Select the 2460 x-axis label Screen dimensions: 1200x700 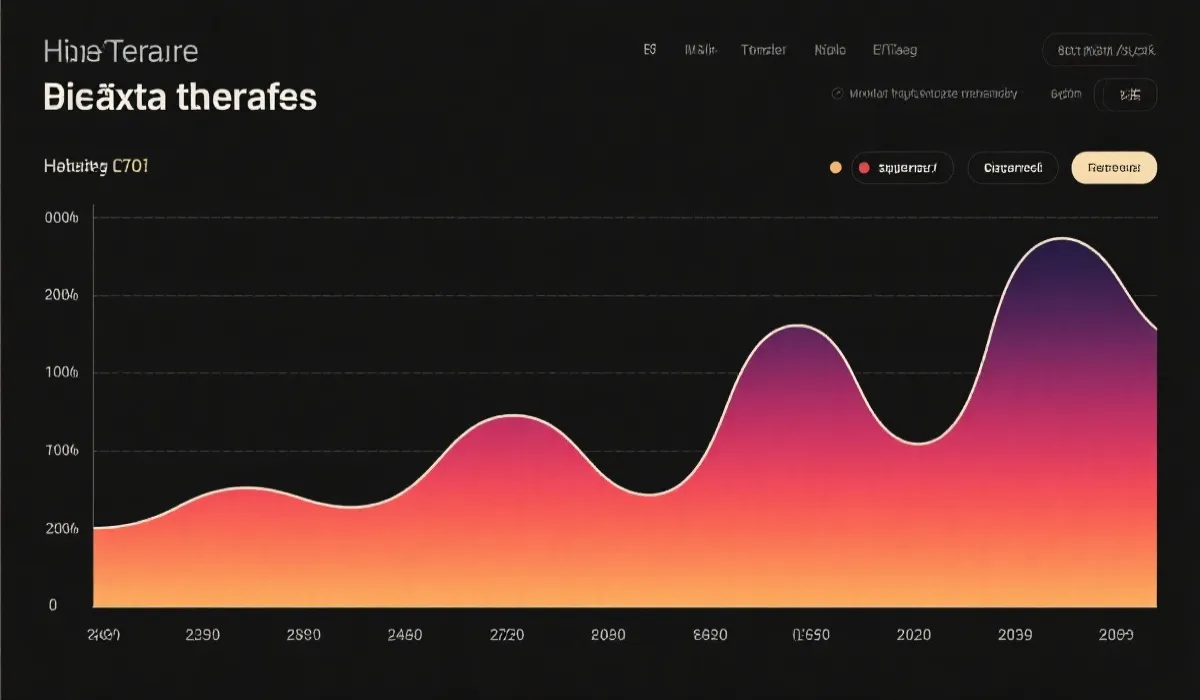coord(405,635)
